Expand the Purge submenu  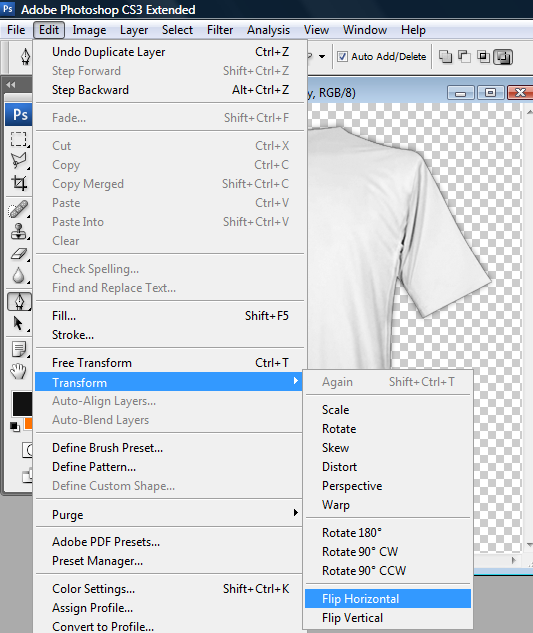pos(169,514)
